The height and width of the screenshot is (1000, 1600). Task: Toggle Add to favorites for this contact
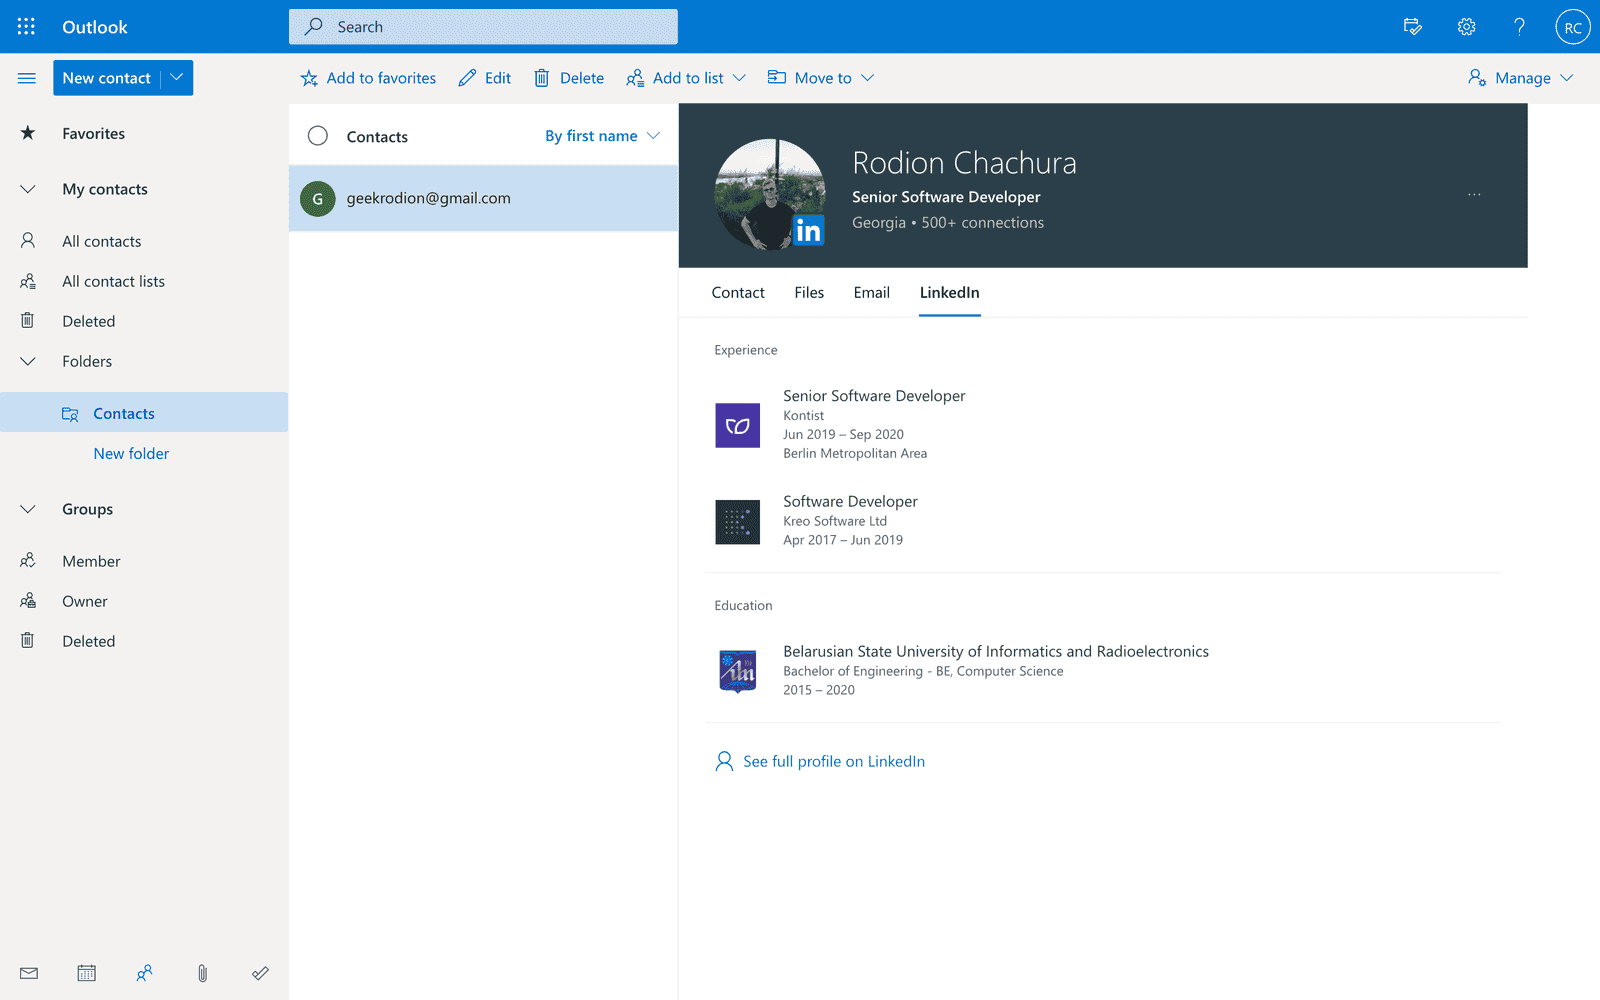[x=367, y=77]
